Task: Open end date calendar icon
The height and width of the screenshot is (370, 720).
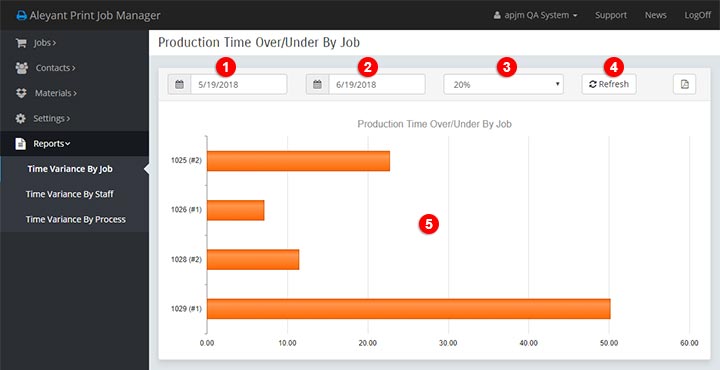Action: coord(317,84)
